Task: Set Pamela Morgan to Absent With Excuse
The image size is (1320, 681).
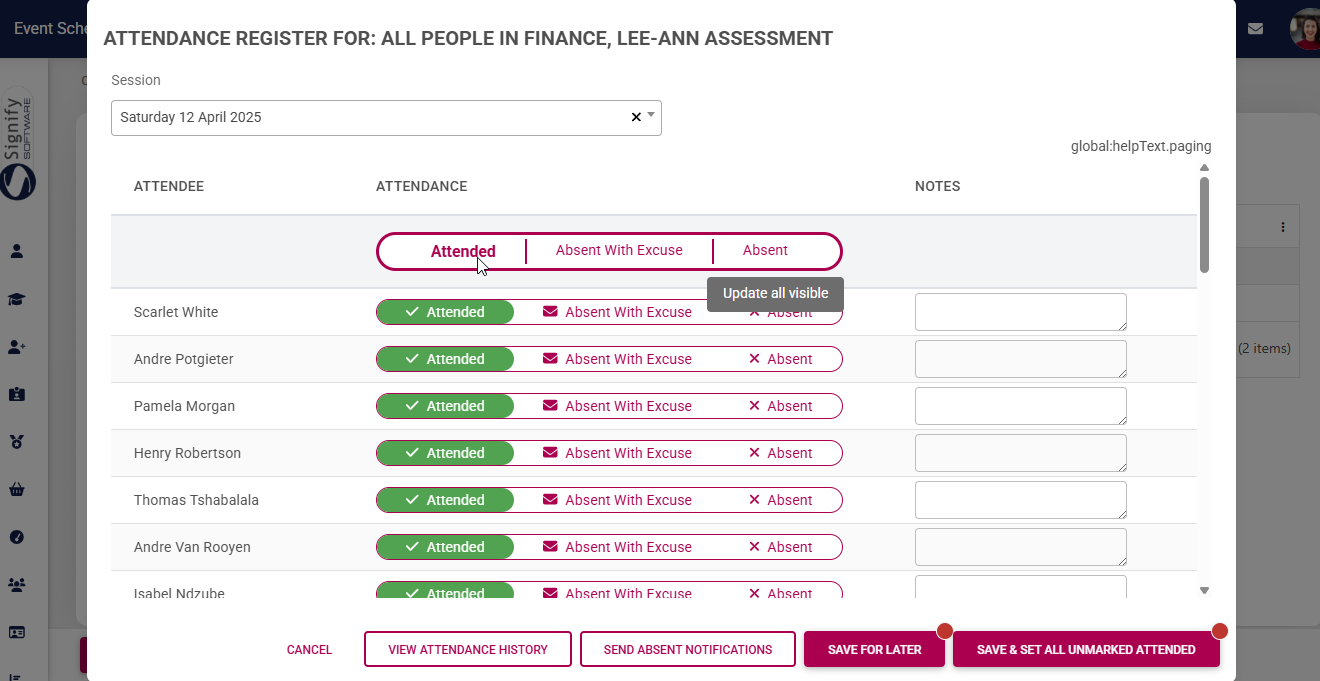Action: coord(617,406)
